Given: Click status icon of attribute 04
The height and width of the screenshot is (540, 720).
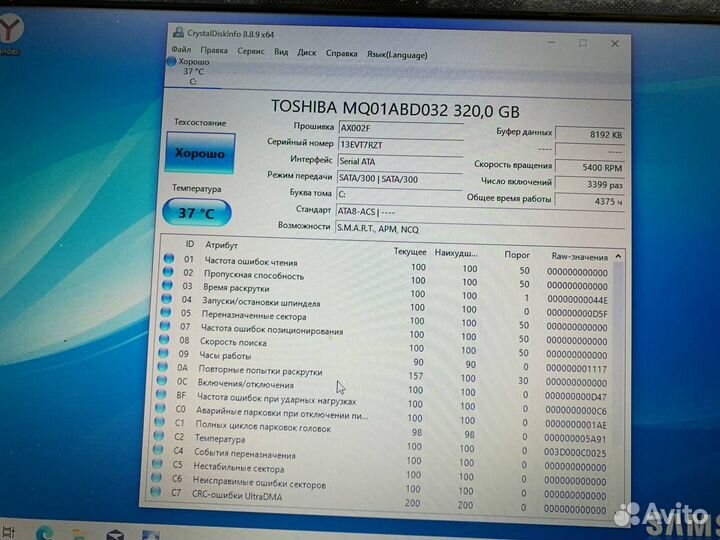Looking at the screenshot, I should [x=167, y=299].
